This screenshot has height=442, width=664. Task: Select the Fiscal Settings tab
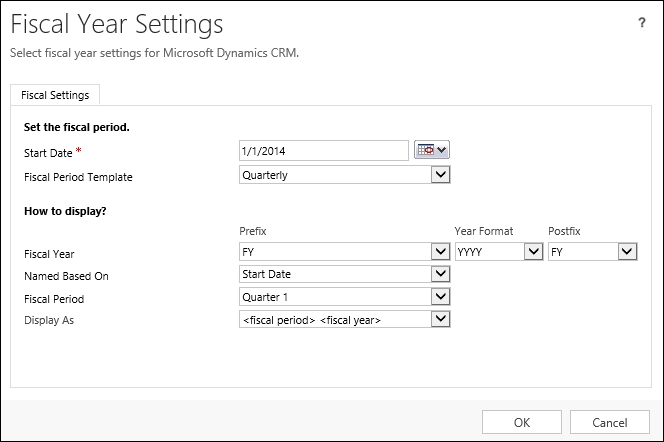click(x=55, y=95)
